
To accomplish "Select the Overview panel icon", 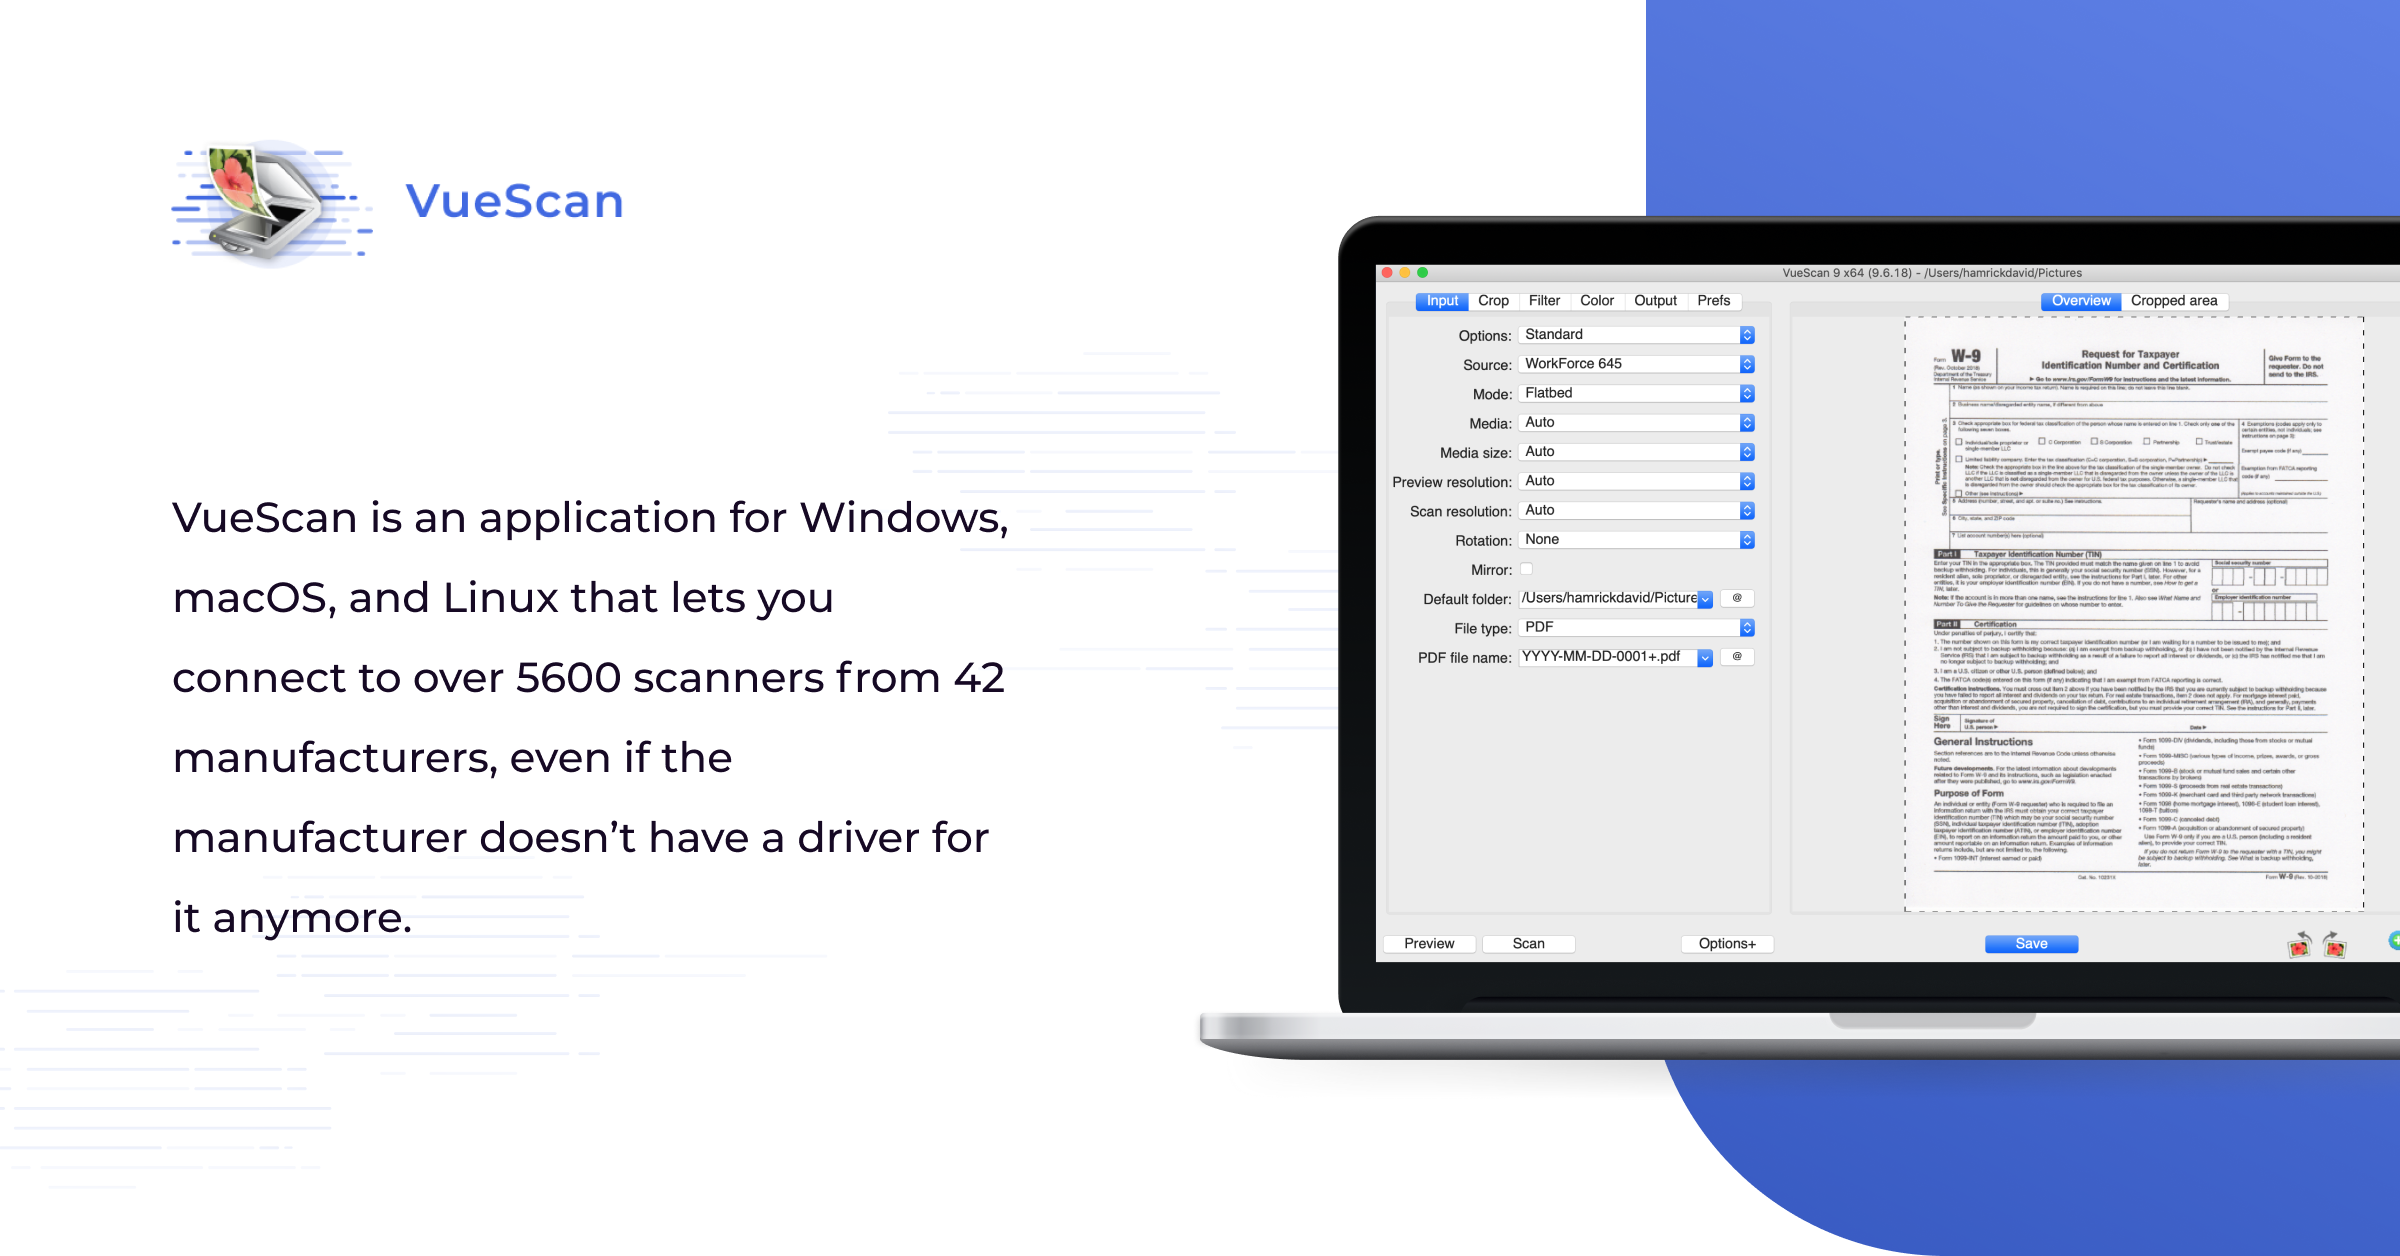I will pyautogui.click(x=2081, y=303).
